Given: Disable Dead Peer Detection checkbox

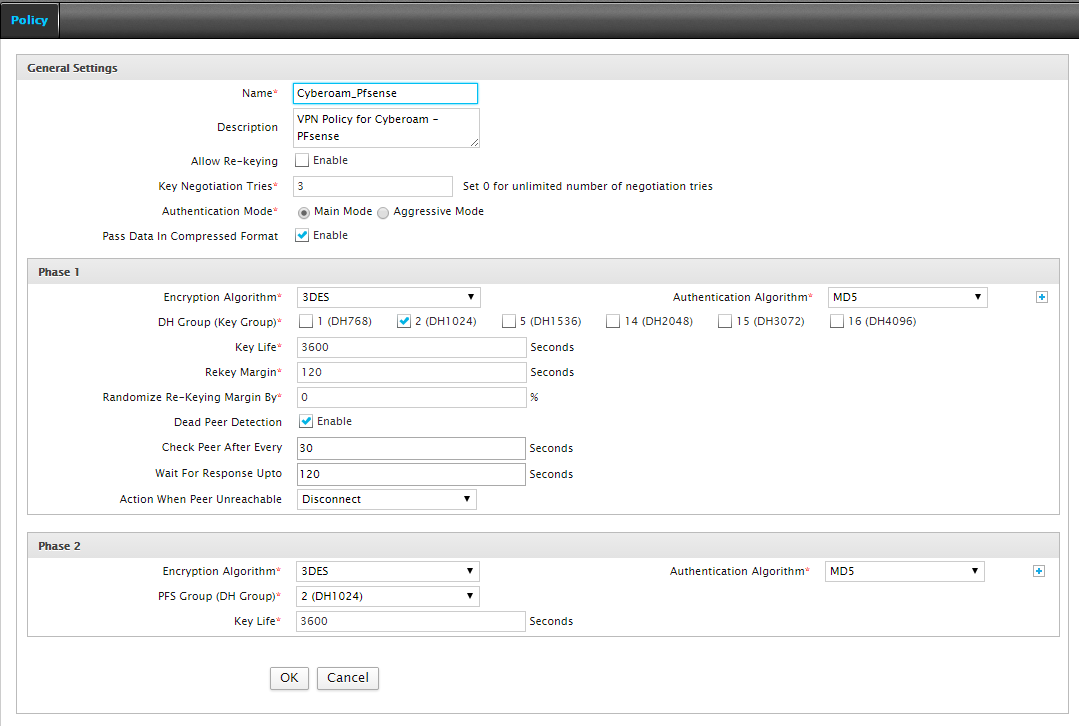Looking at the screenshot, I should coord(306,421).
